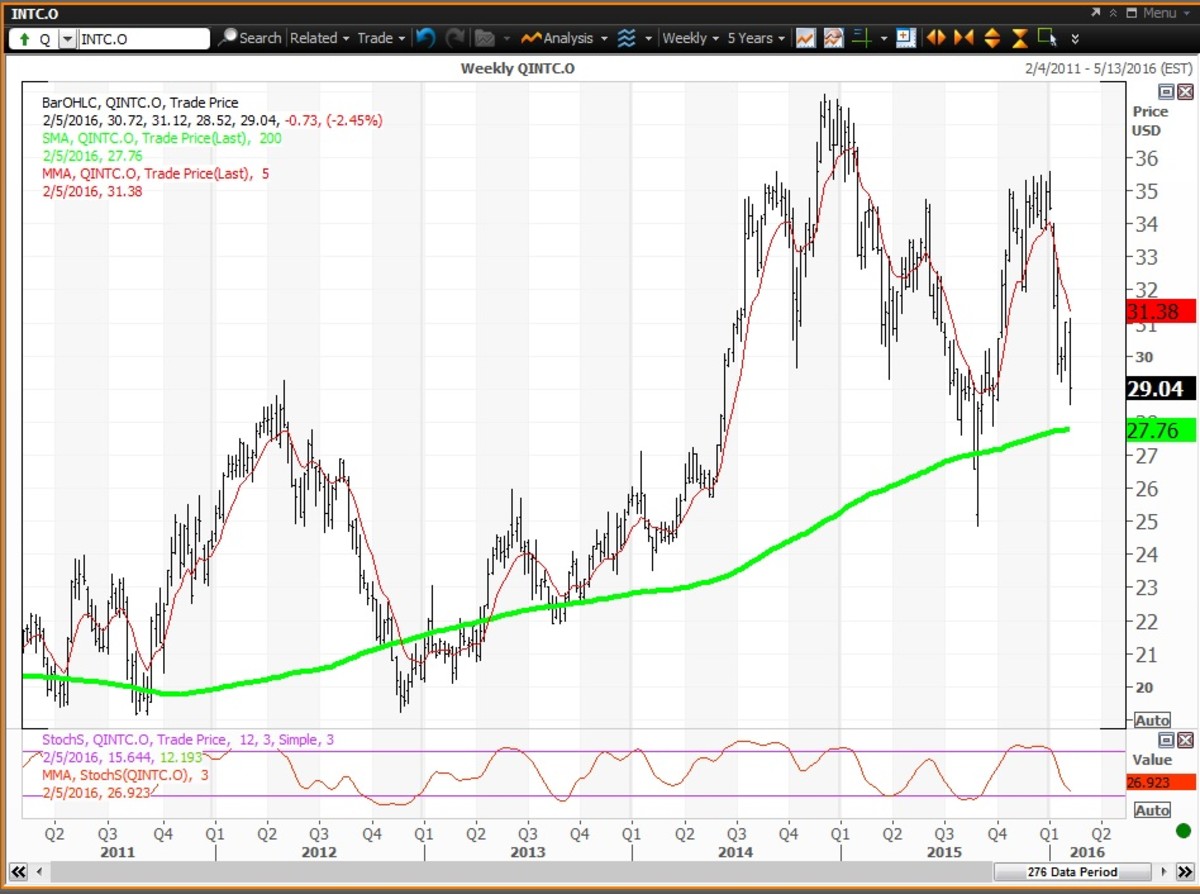Open the Analysis dropdown
The image size is (1200, 894).
564,38
